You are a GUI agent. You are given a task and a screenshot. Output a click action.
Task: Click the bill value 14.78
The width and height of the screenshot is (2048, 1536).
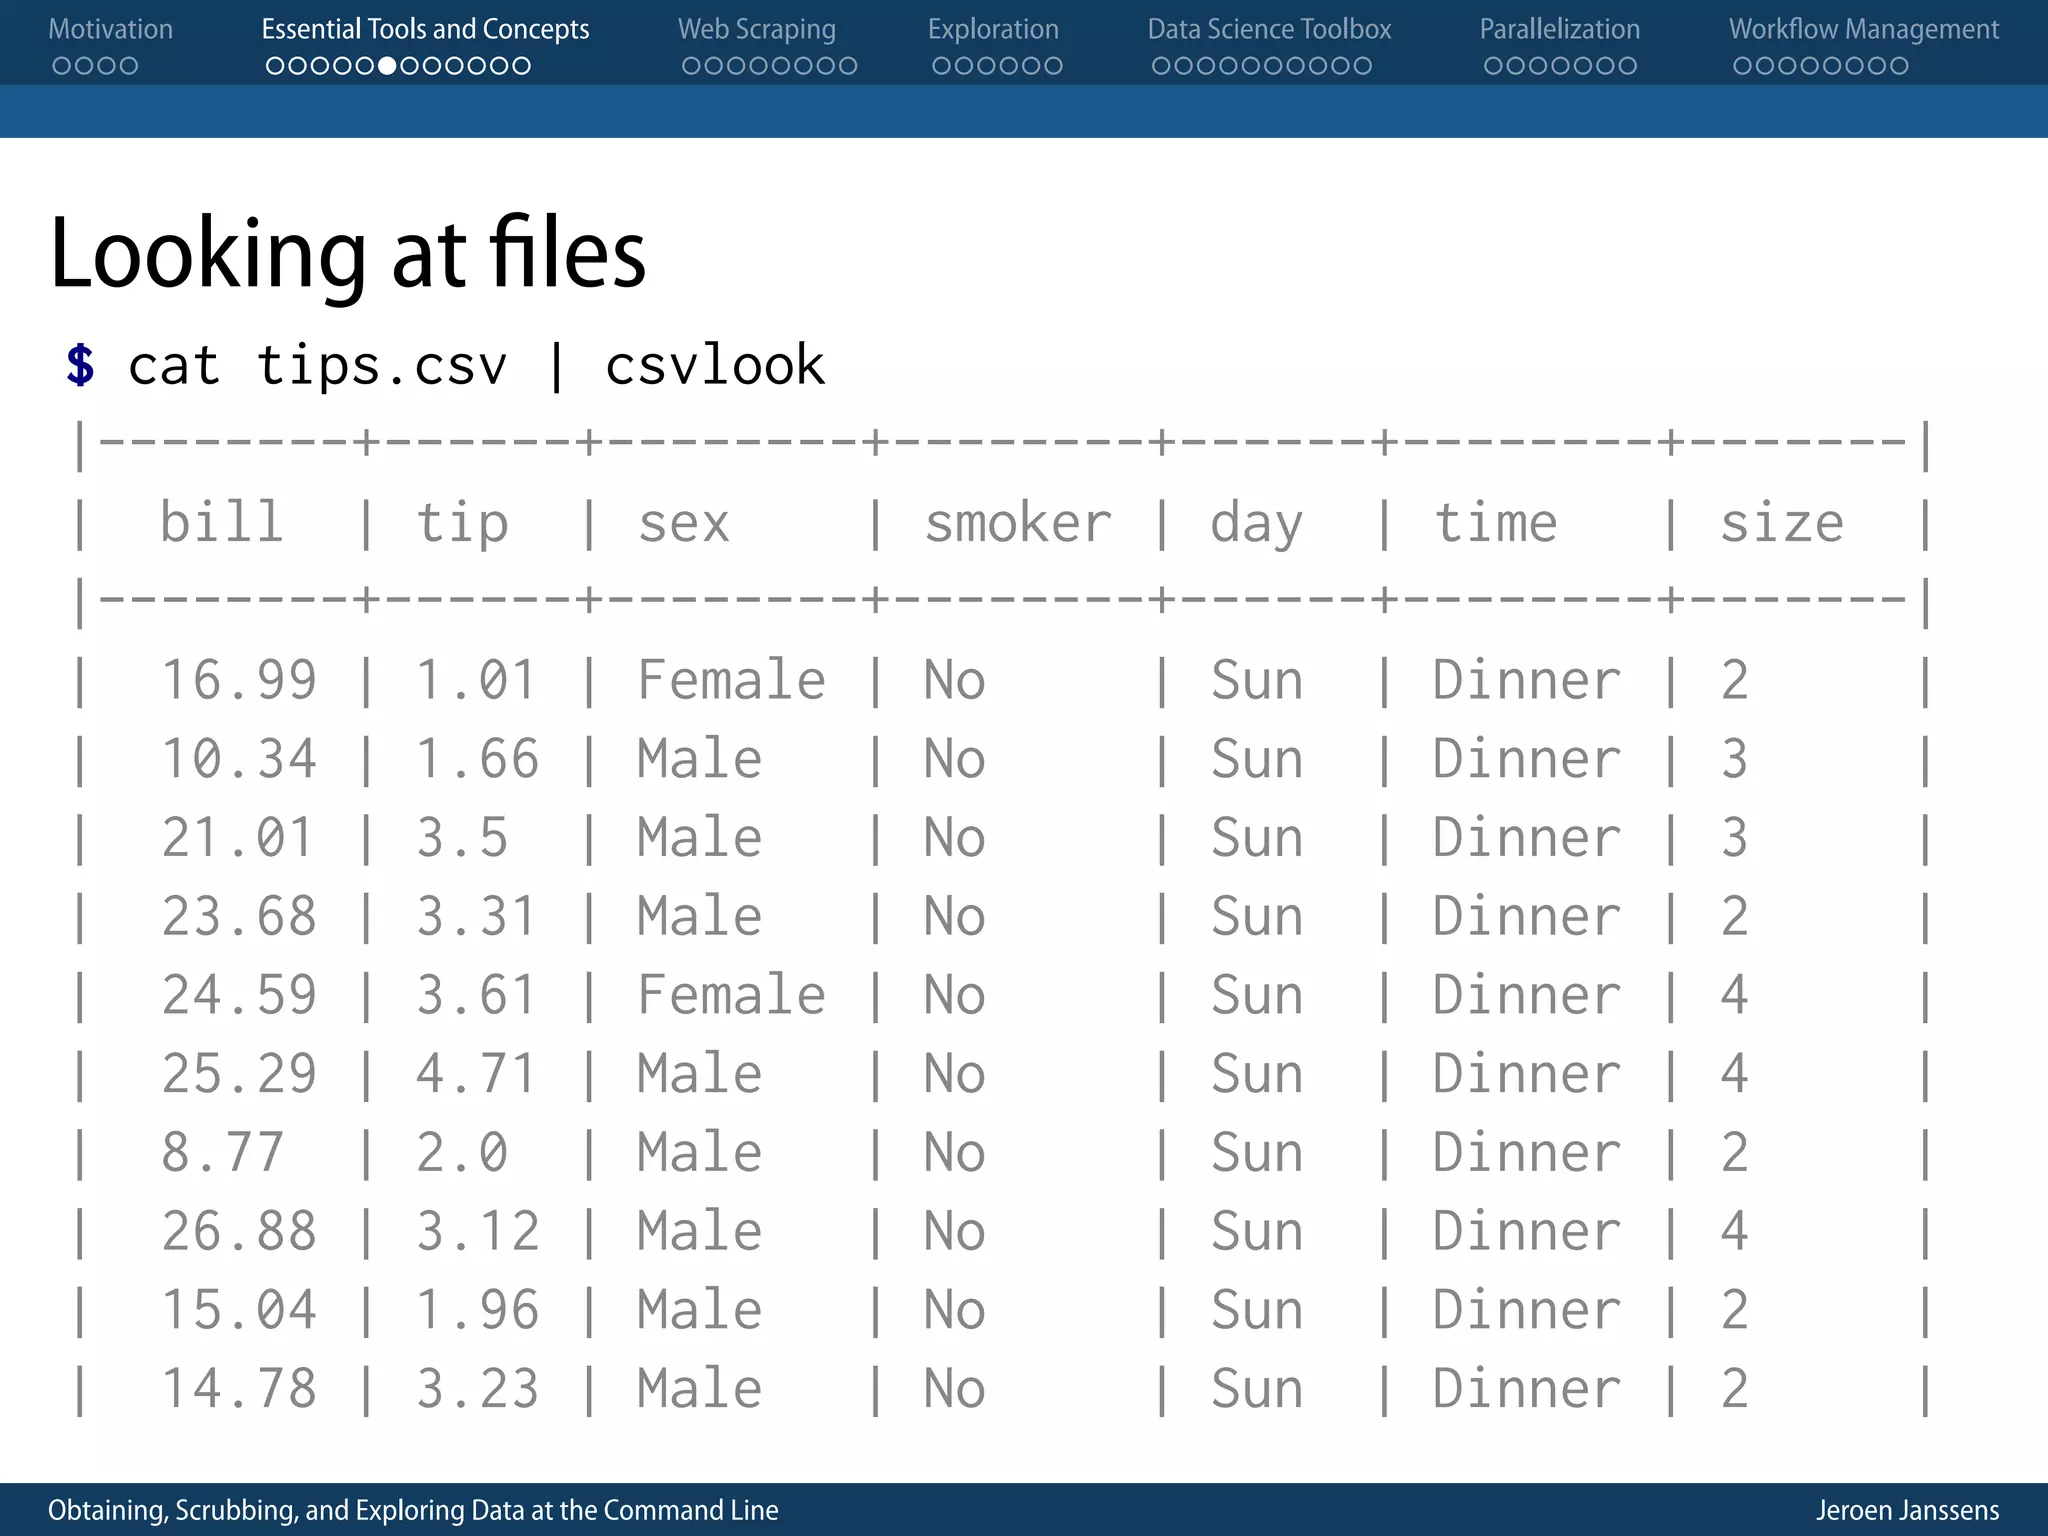(239, 1388)
